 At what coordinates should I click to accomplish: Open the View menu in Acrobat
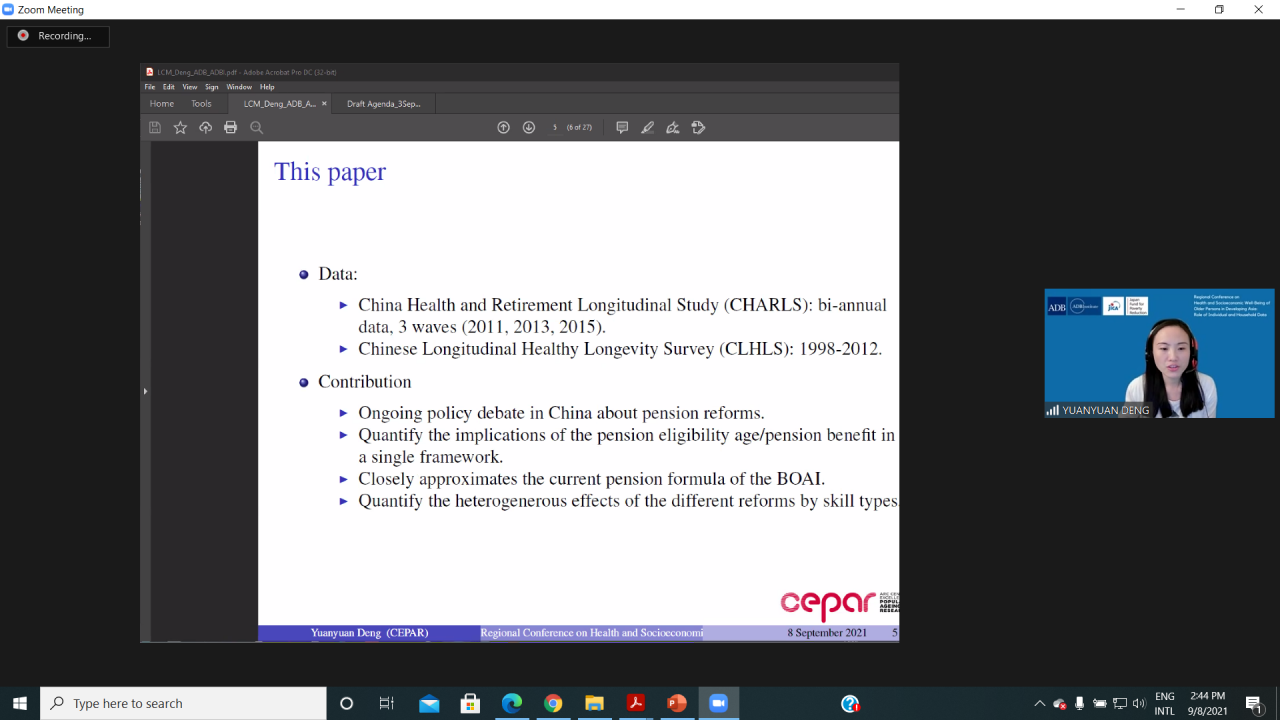point(190,87)
